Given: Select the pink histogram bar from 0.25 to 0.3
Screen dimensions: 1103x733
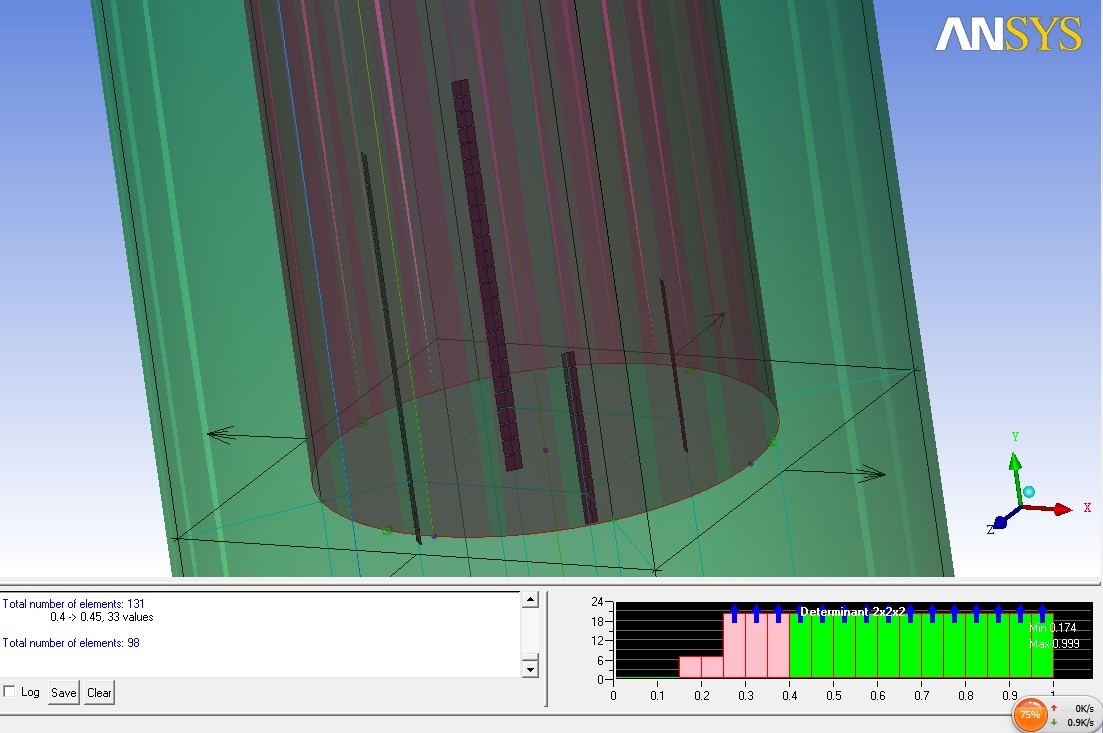Looking at the screenshot, I should coord(734,647).
